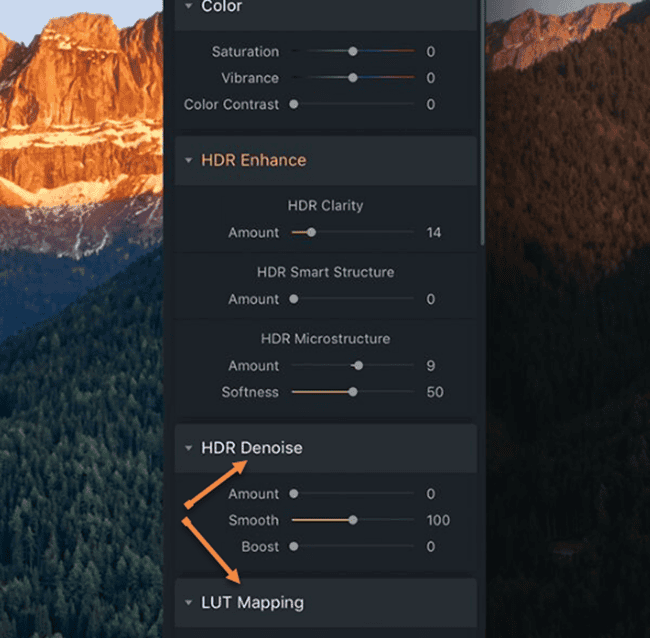Click the Saturation label
Image resolution: width=650 pixels, height=638 pixels.
pyautogui.click(x=245, y=51)
